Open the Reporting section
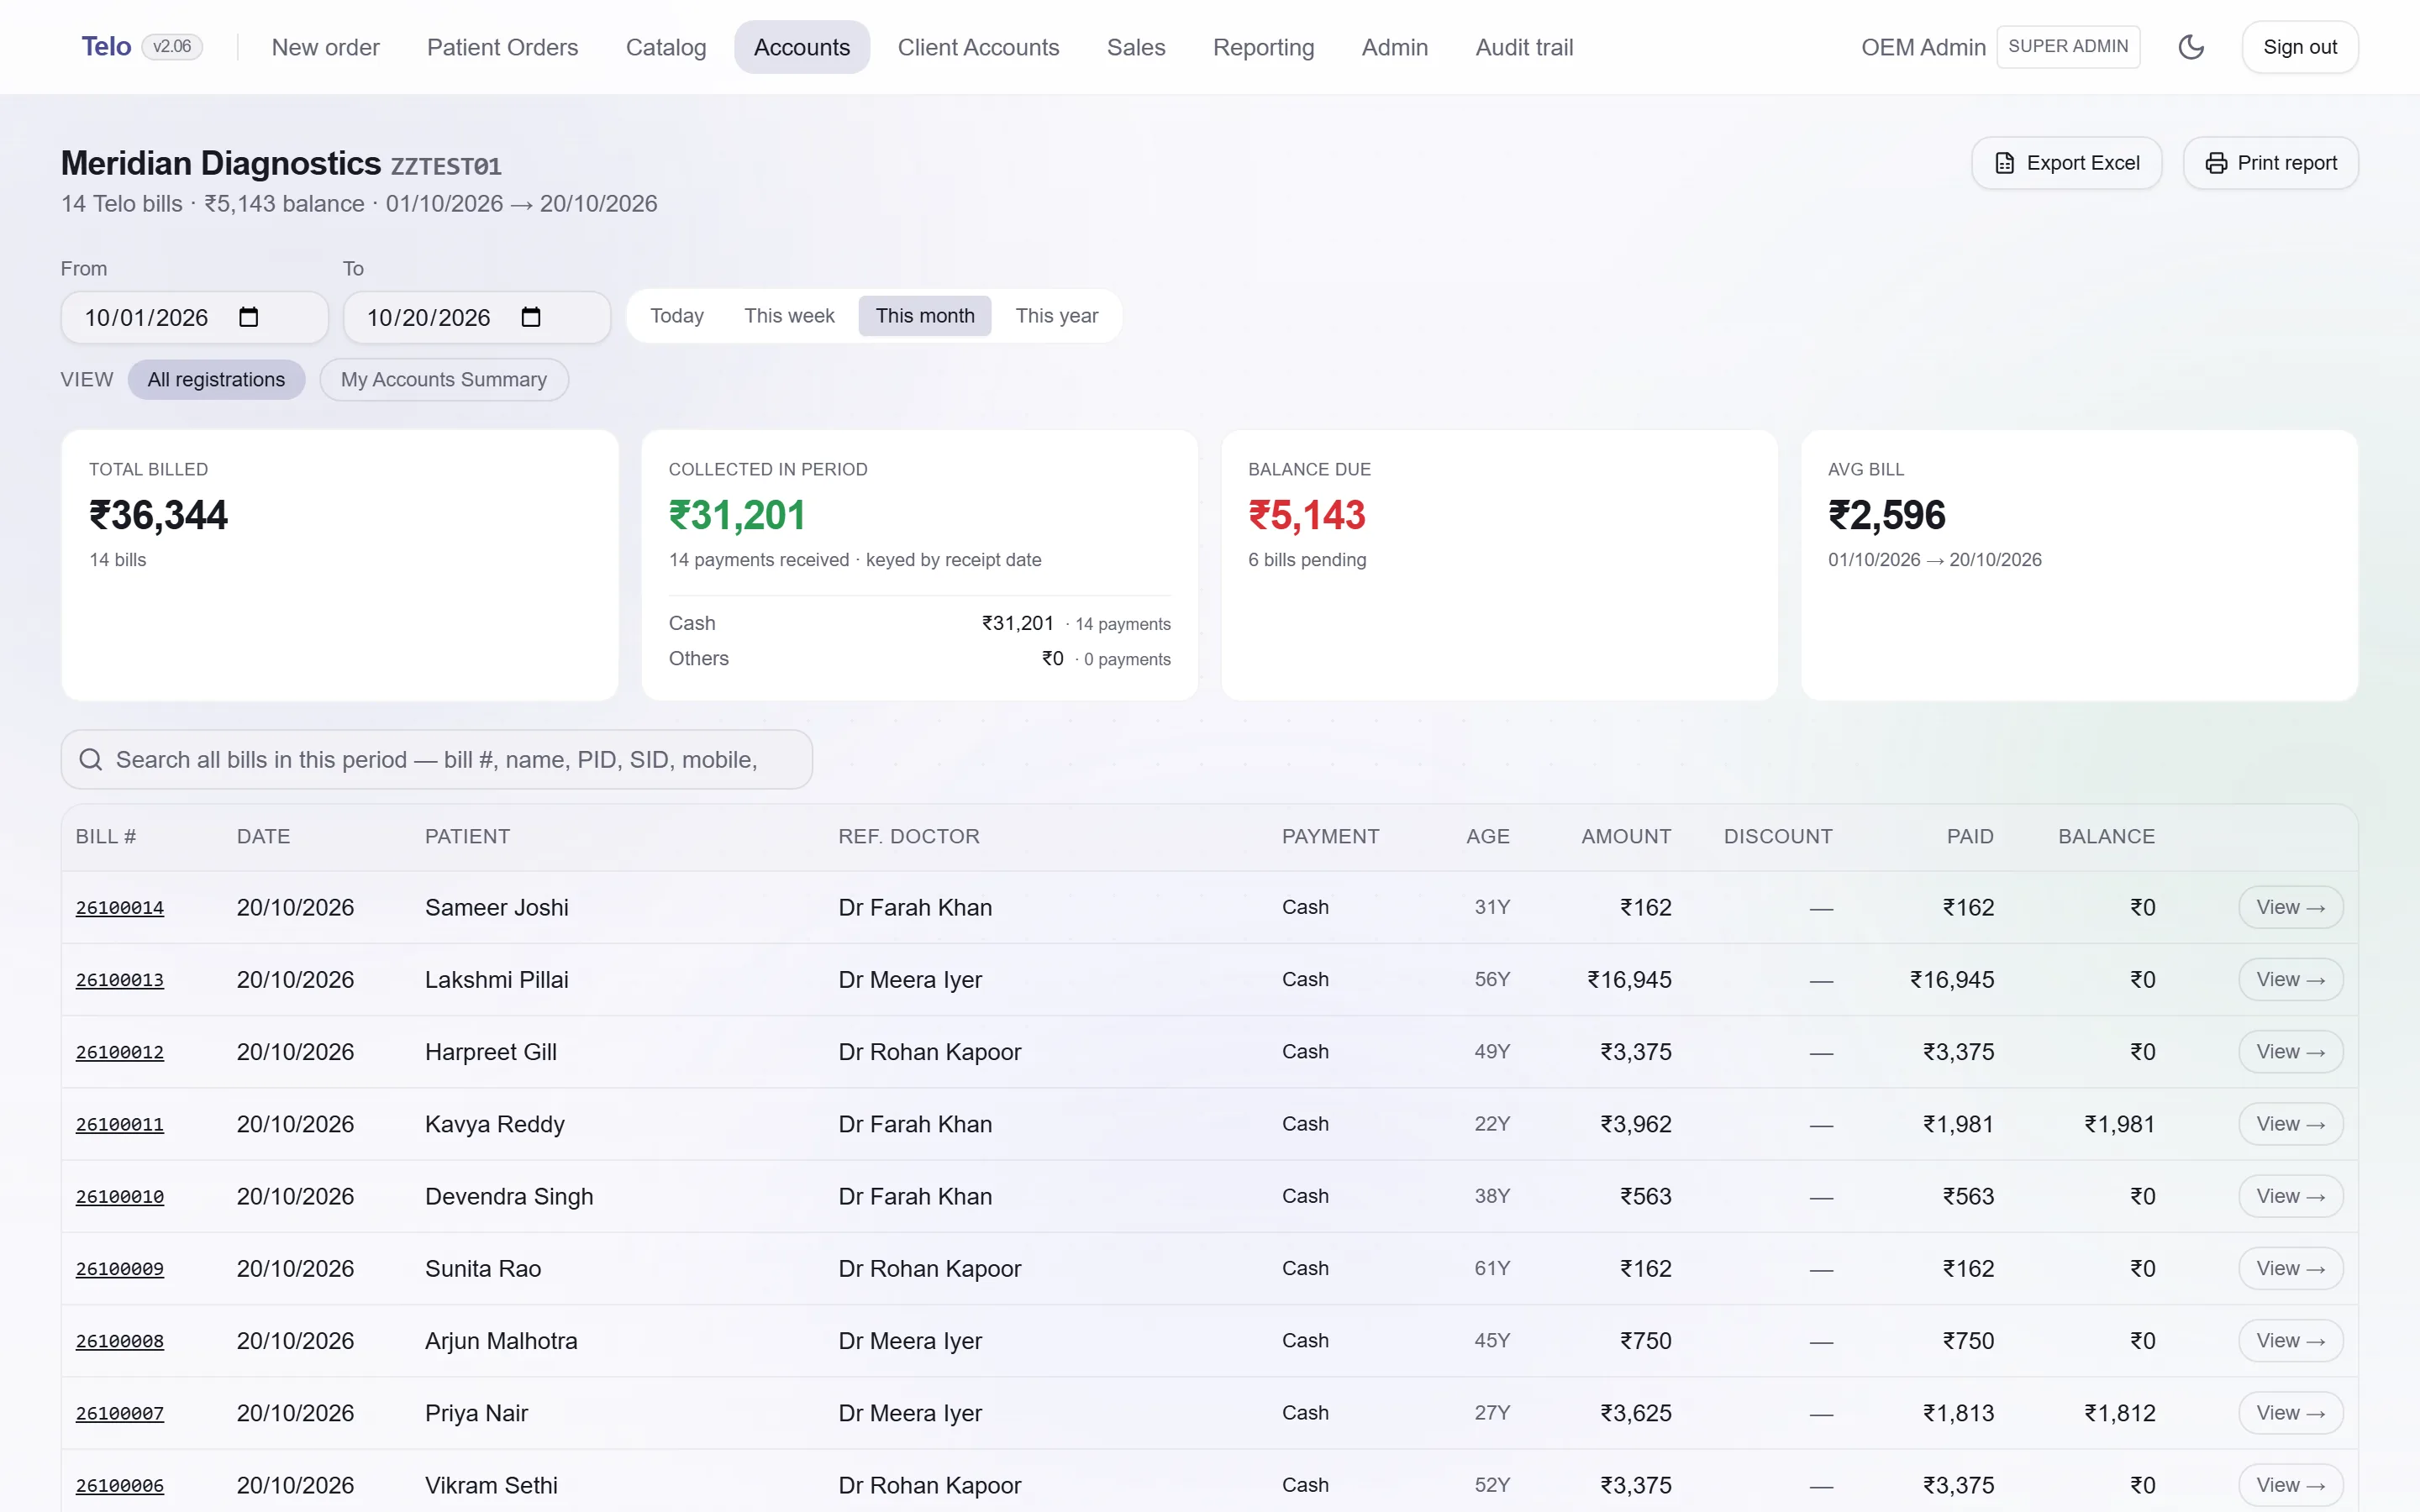This screenshot has height=1512, width=2420. tap(1263, 47)
